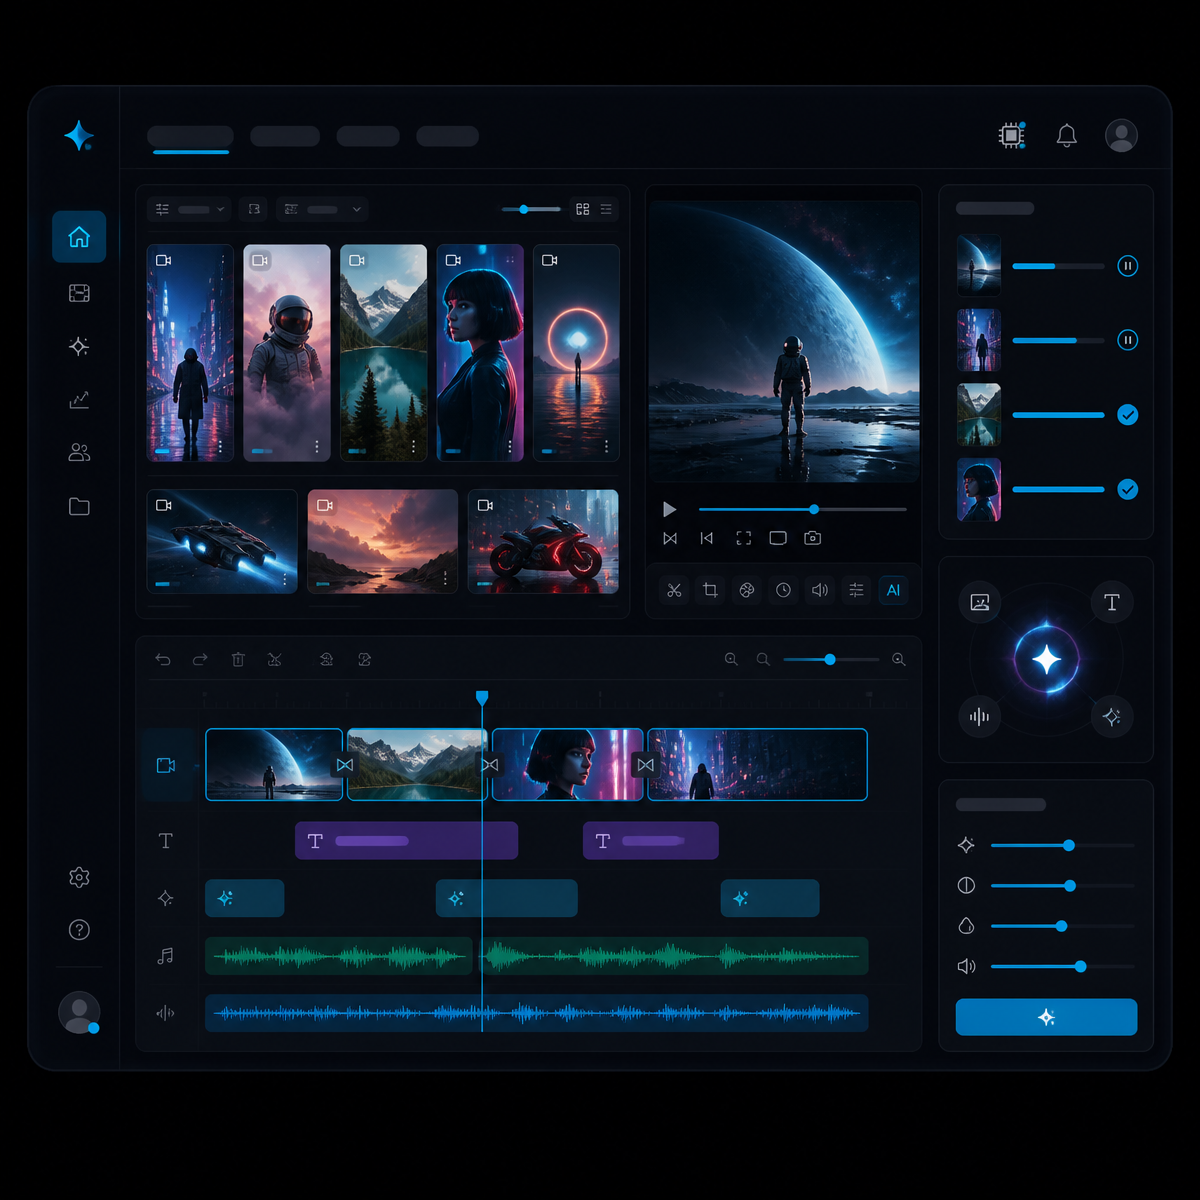
Task: Click the processor chip icon in top bar
Action: (1012, 135)
